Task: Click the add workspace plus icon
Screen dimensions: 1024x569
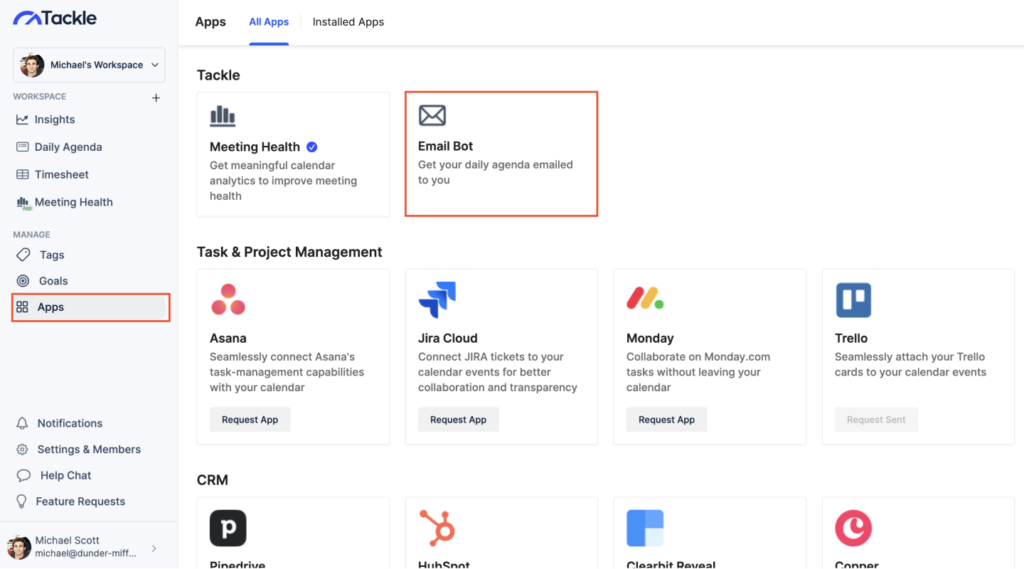Action: coord(156,98)
